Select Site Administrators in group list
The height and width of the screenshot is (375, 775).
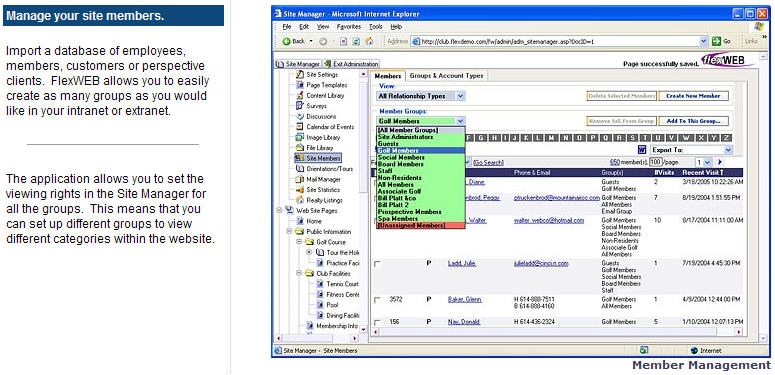tap(421, 137)
